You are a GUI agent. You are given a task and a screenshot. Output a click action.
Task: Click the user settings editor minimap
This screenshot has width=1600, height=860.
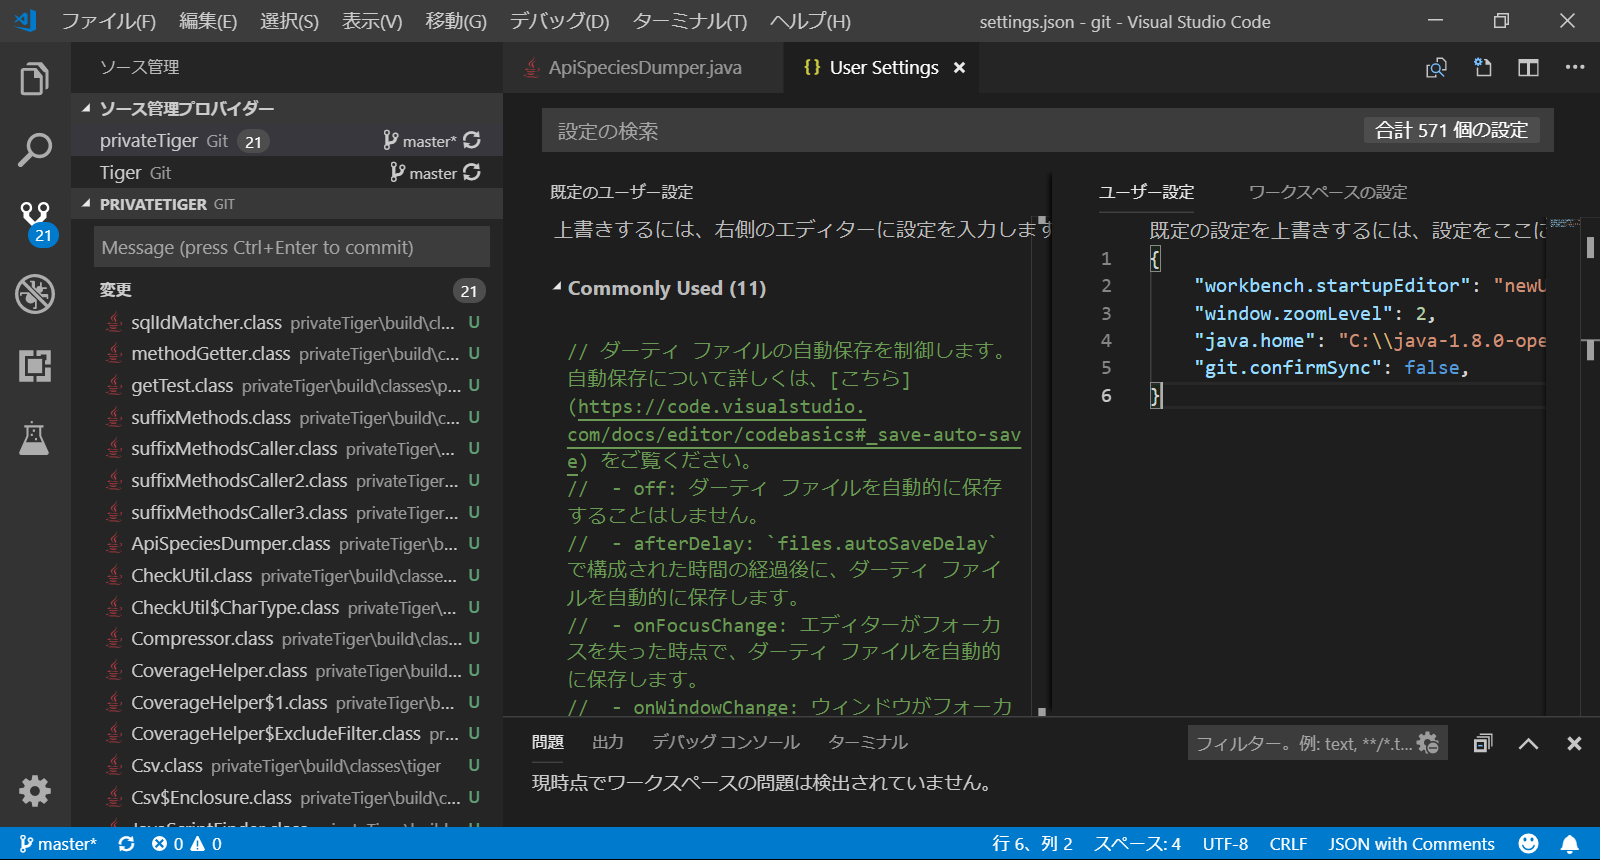point(1563,223)
